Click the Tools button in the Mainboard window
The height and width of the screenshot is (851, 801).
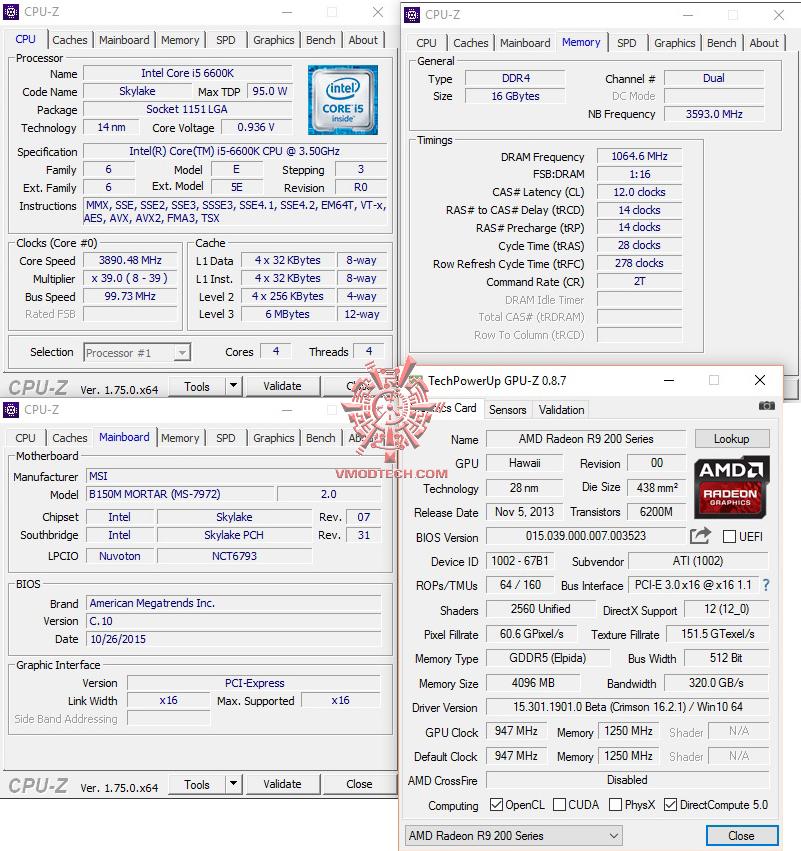click(x=197, y=784)
